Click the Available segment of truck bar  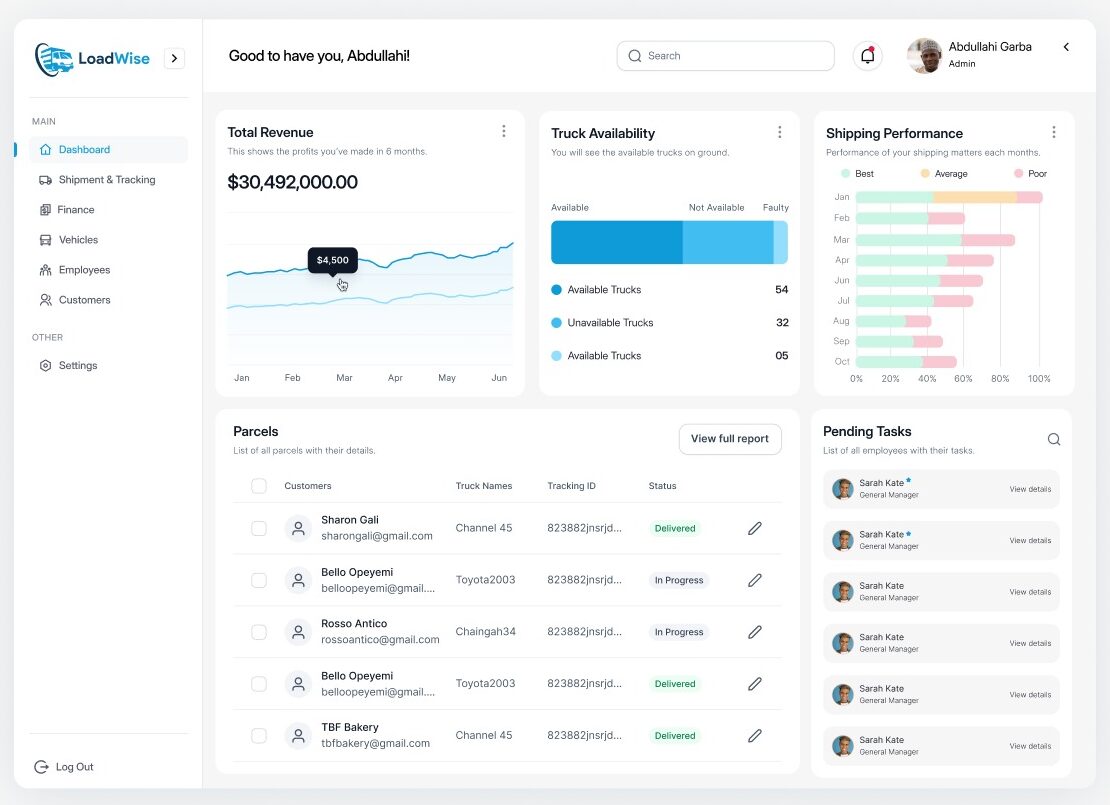click(x=616, y=242)
